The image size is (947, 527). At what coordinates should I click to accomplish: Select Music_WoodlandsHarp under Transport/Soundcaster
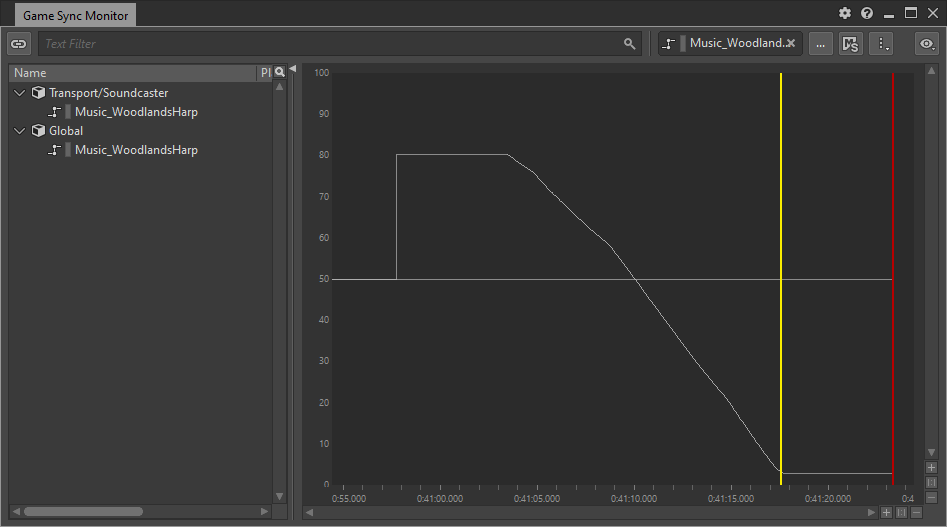point(136,112)
